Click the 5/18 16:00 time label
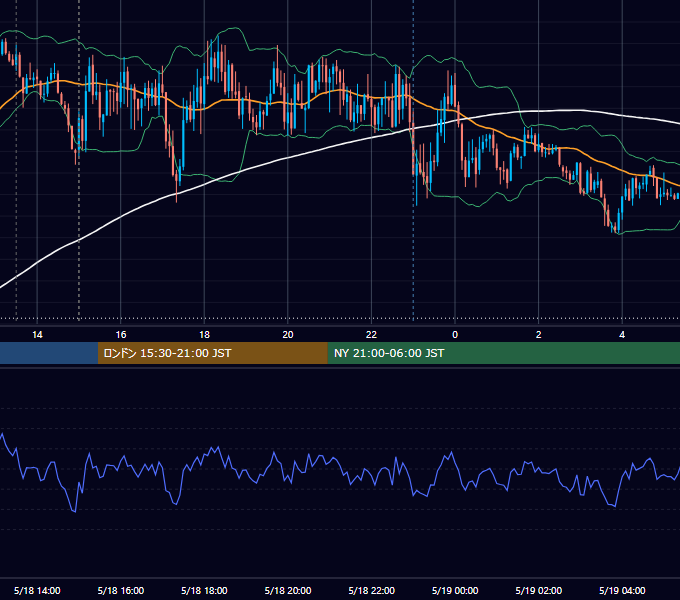Screen dimensions: 680x600 [121, 590]
